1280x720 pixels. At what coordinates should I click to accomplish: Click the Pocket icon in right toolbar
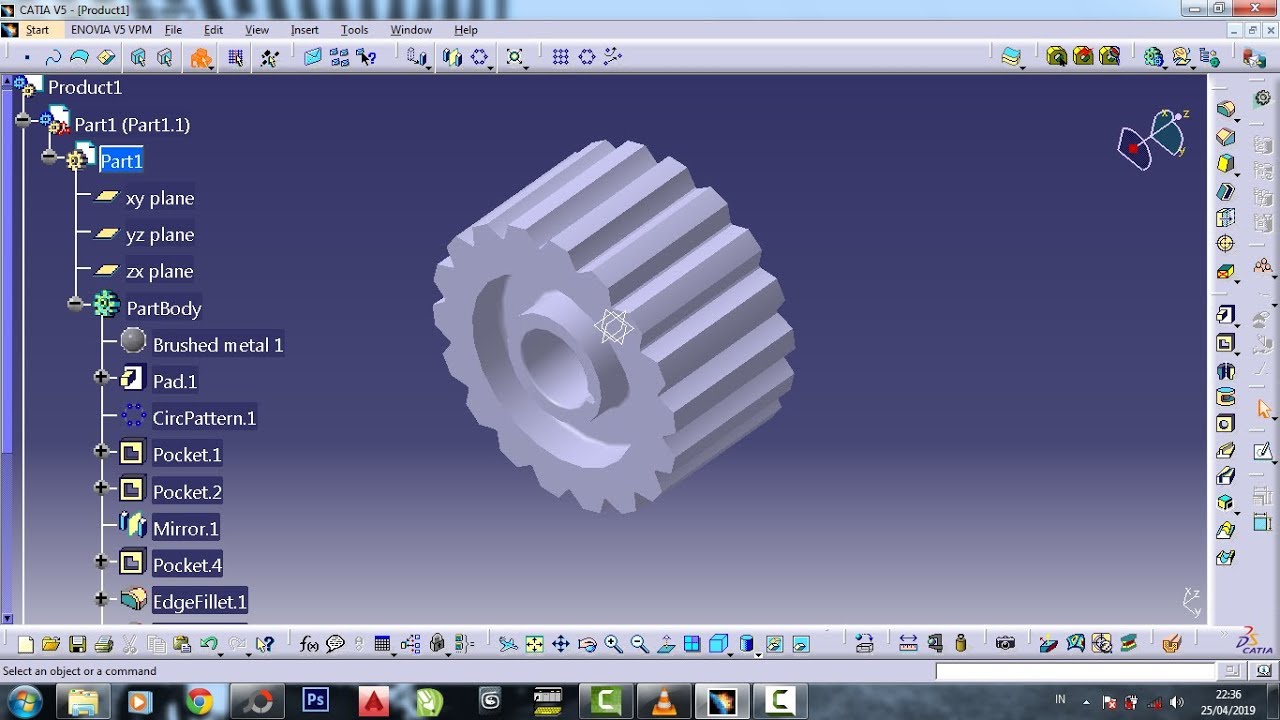[x=1226, y=343]
